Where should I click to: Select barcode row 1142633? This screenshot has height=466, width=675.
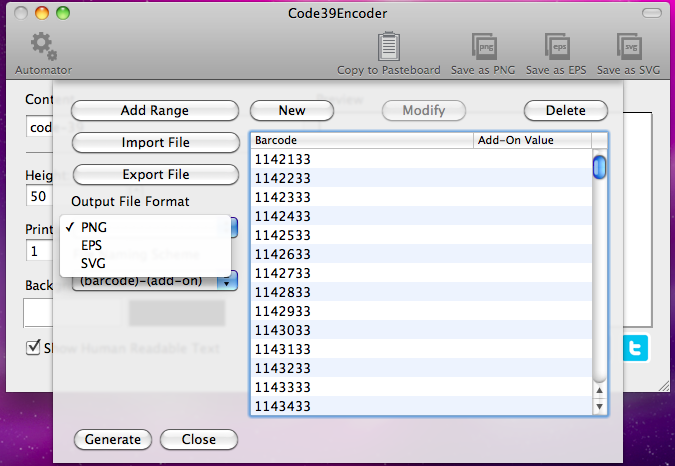tap(421, 254)
